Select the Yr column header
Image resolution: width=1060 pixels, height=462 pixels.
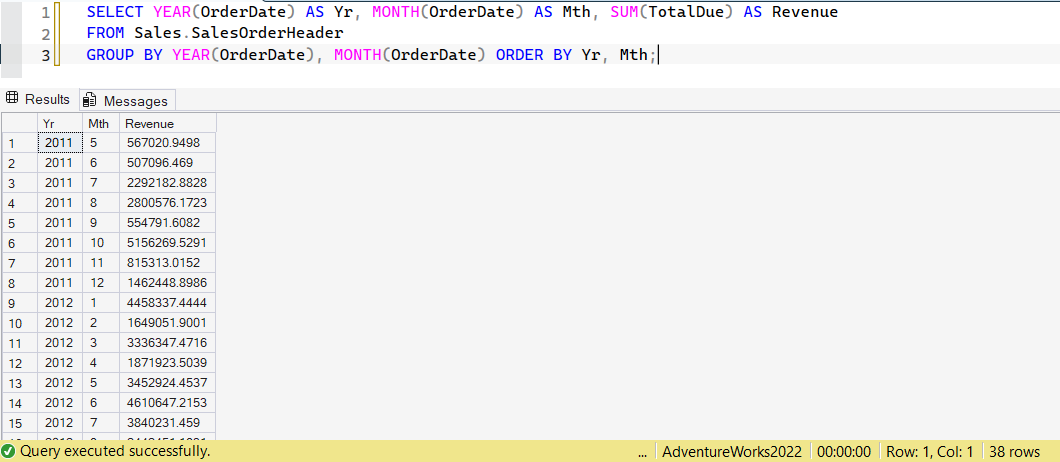pyautogui.click(x=60, y=124)
